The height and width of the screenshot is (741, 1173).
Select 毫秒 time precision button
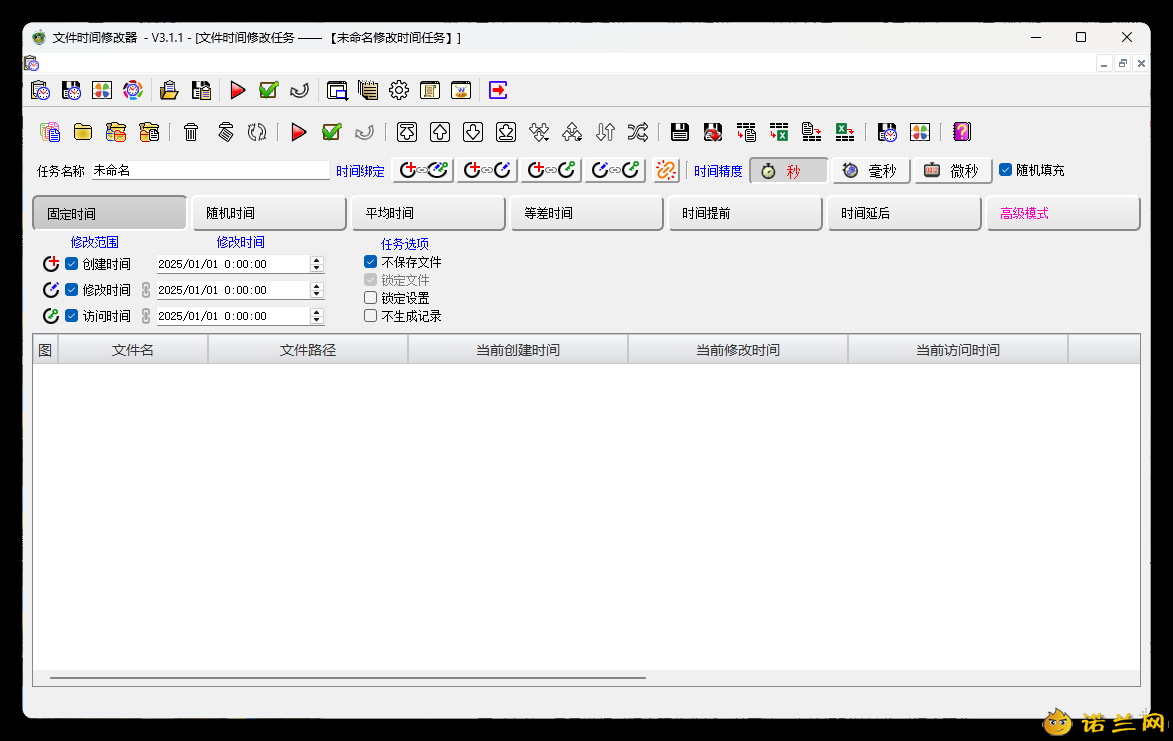click(871, 170)
